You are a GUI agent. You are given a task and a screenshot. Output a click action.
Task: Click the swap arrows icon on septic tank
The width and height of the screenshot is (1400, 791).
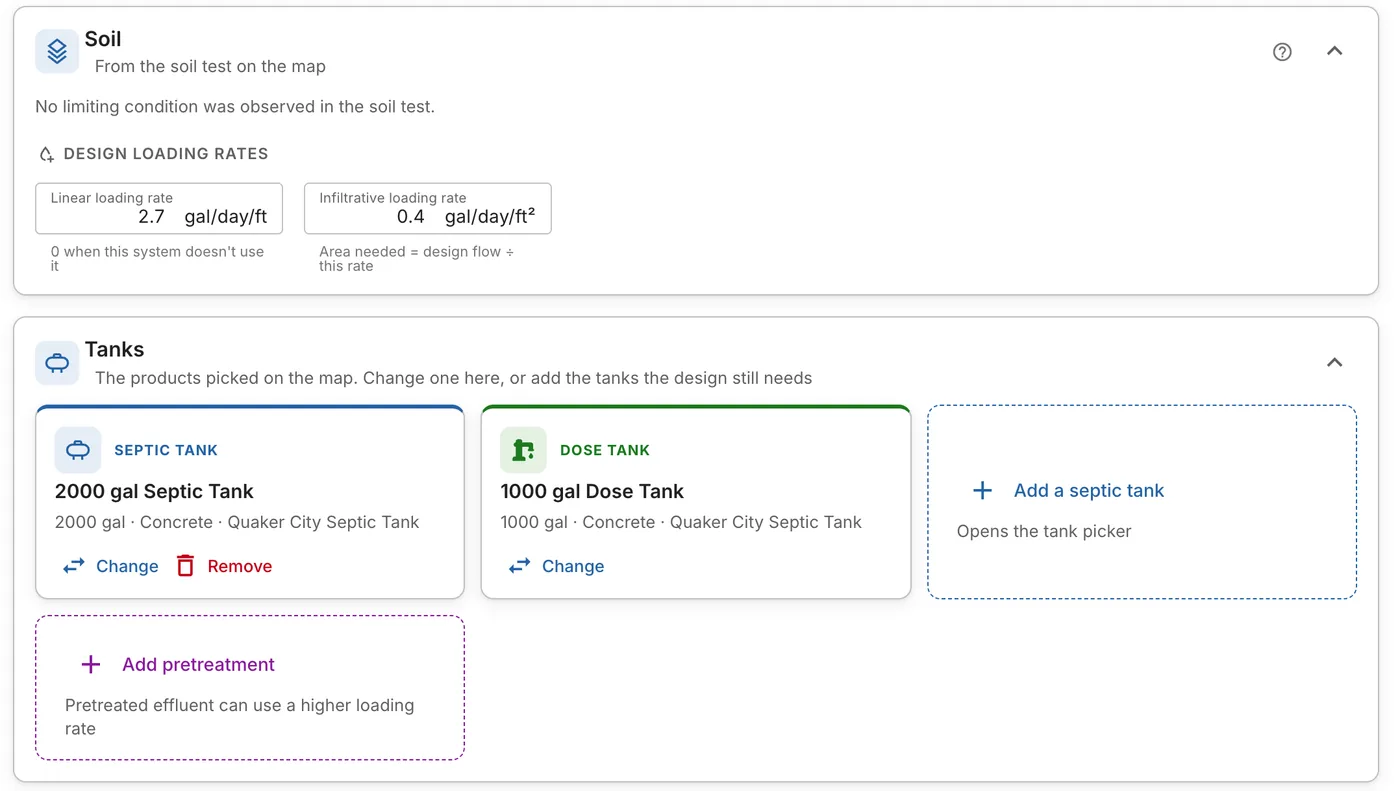point(74,566)
